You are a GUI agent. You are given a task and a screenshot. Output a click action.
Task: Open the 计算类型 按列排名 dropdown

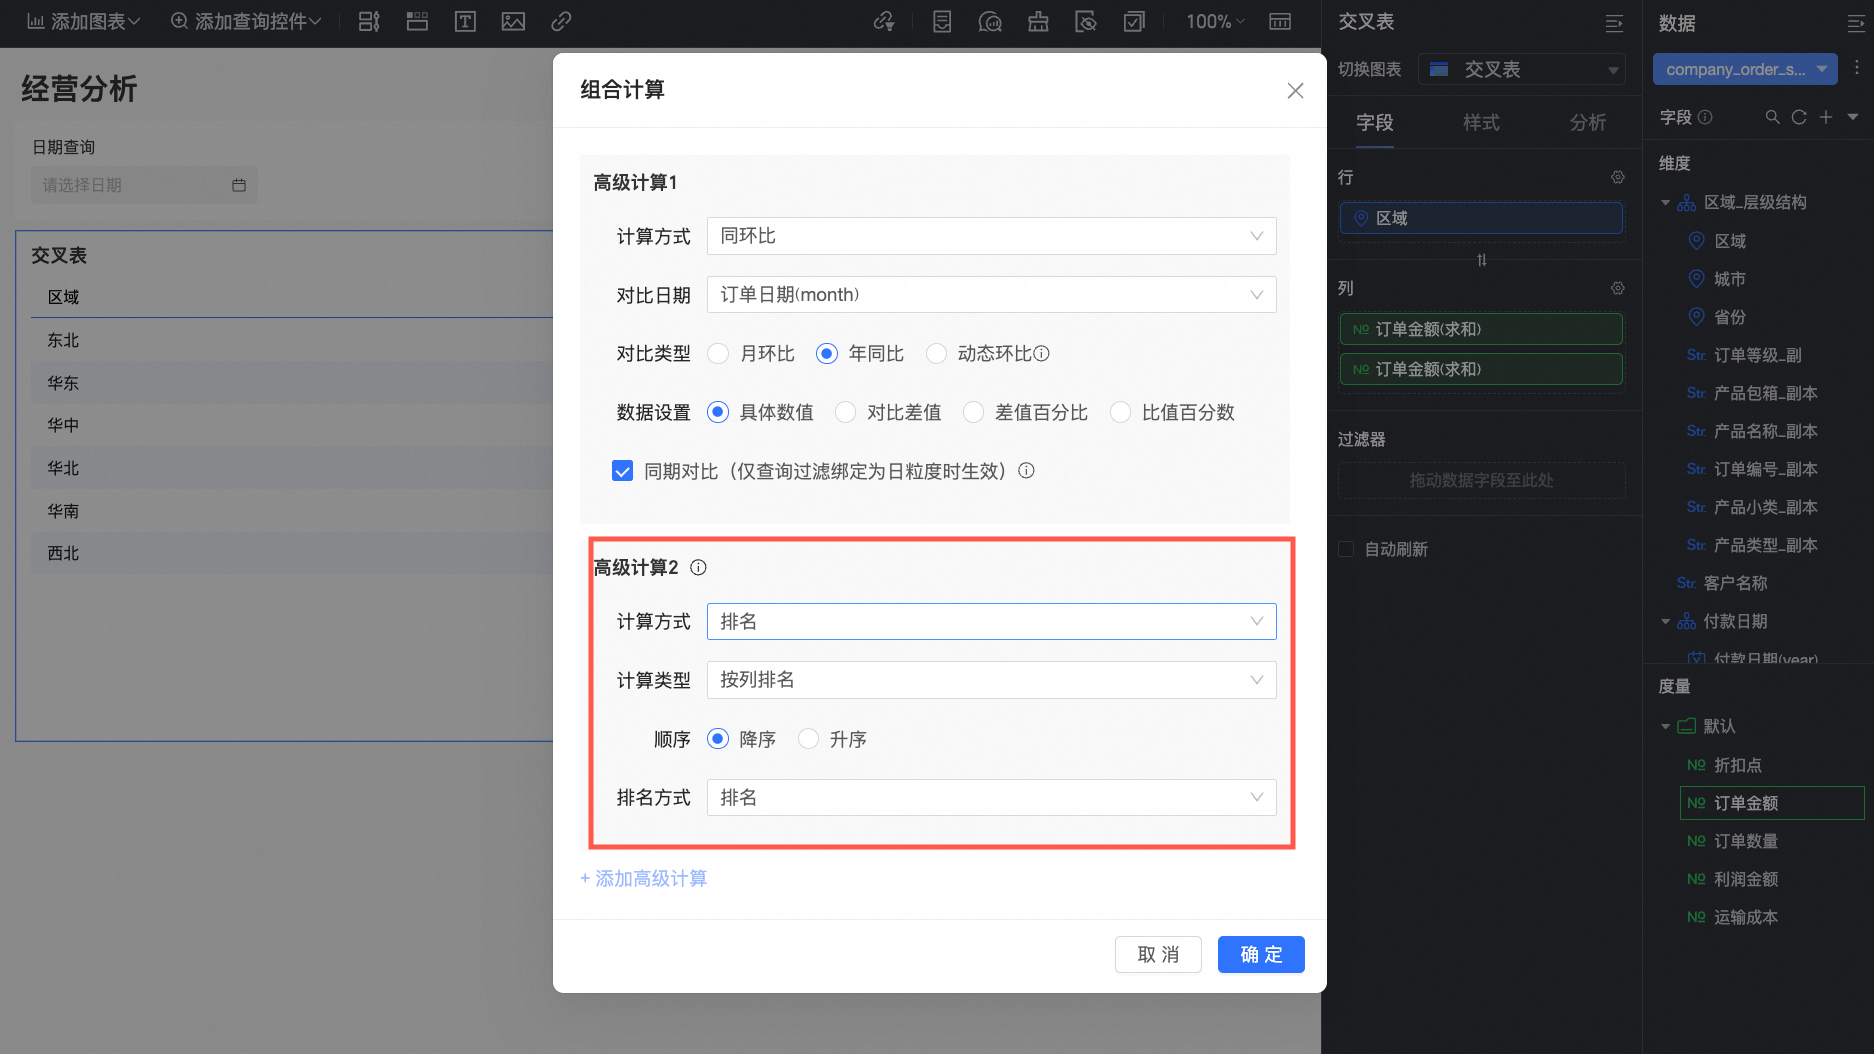[991, 680]
